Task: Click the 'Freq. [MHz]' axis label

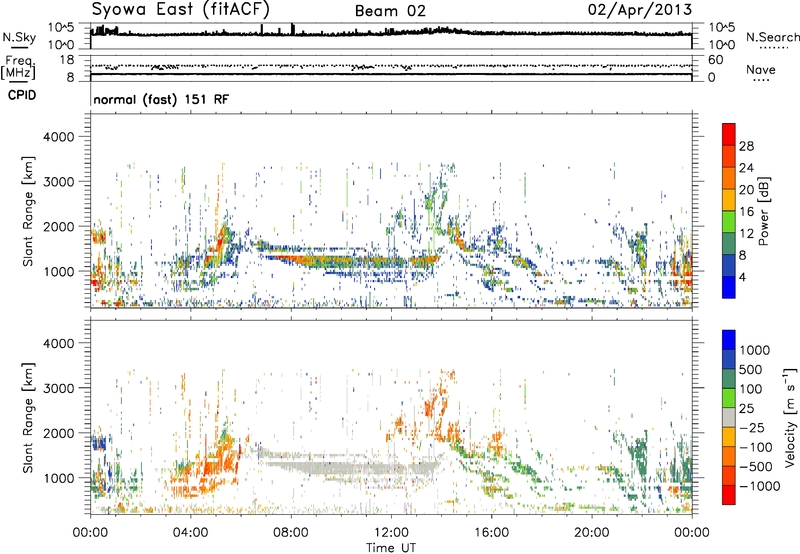Action: coord(18,68)
